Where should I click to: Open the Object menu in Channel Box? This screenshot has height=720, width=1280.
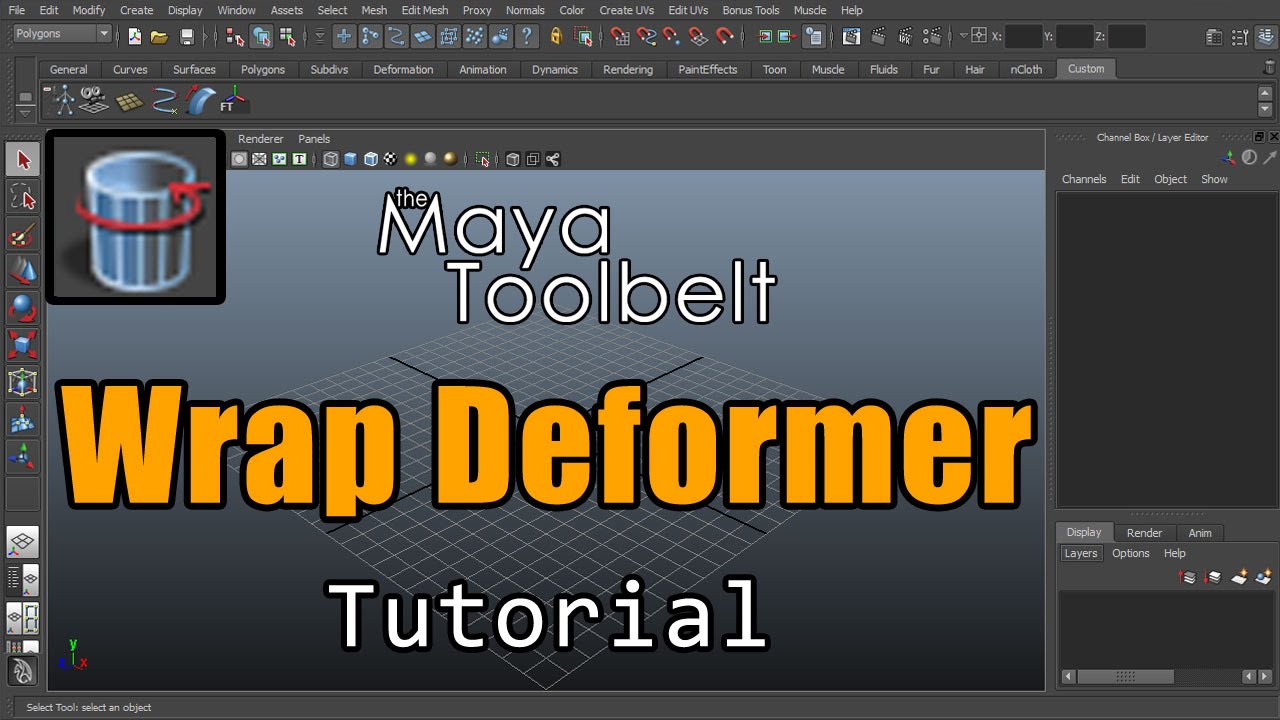(1170, 179)
